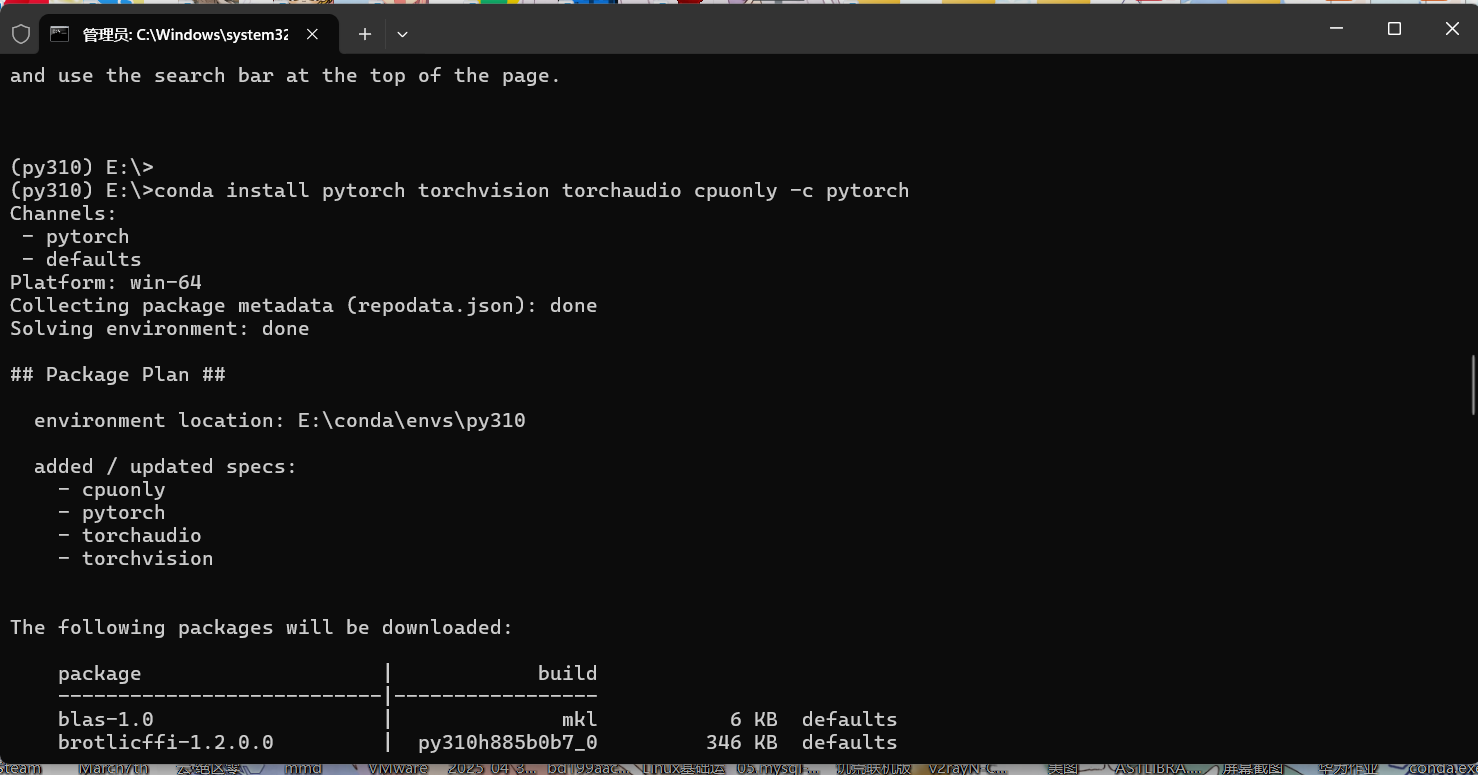
Task: Click the 'Solving environment: done' line
Action: point(160,328)
